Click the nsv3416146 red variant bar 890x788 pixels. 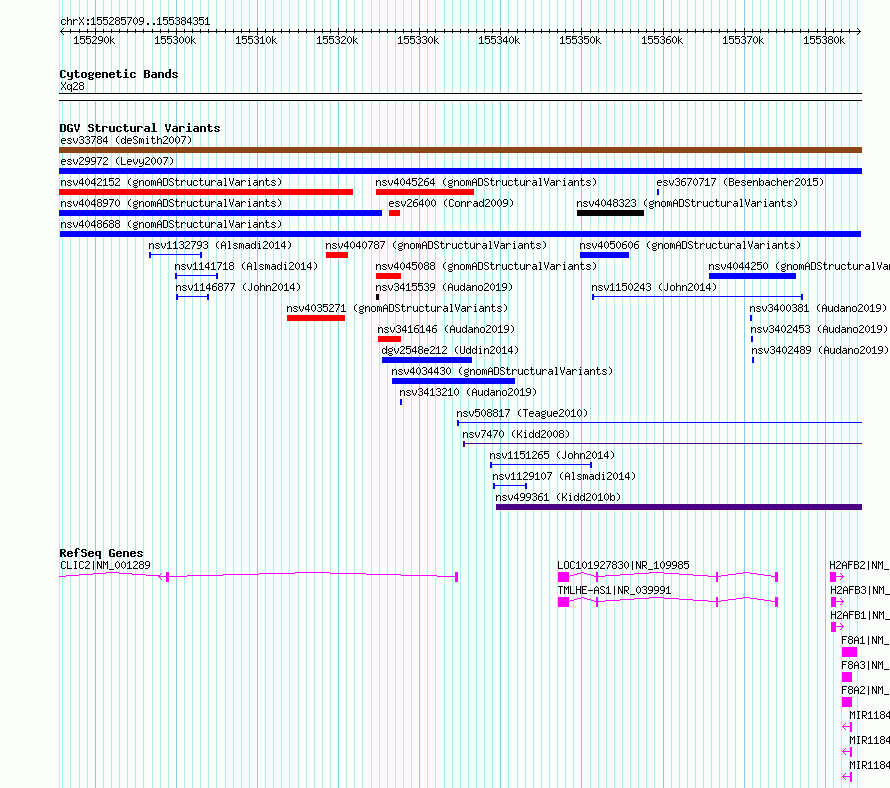(389, 339)
